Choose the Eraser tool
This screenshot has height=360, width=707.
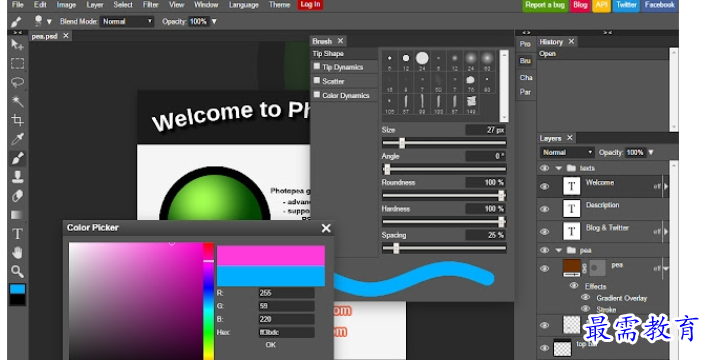click(x=18, y=196)
